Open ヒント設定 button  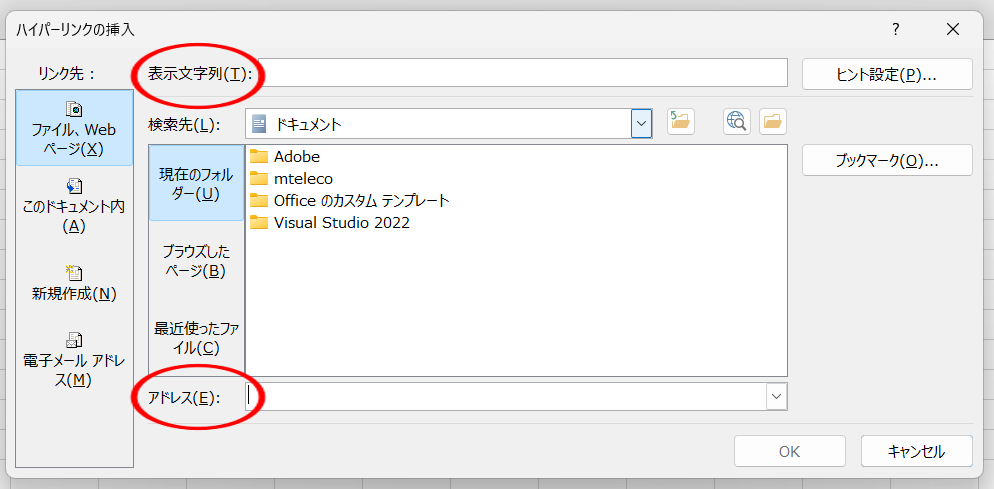tap(887, 74)
